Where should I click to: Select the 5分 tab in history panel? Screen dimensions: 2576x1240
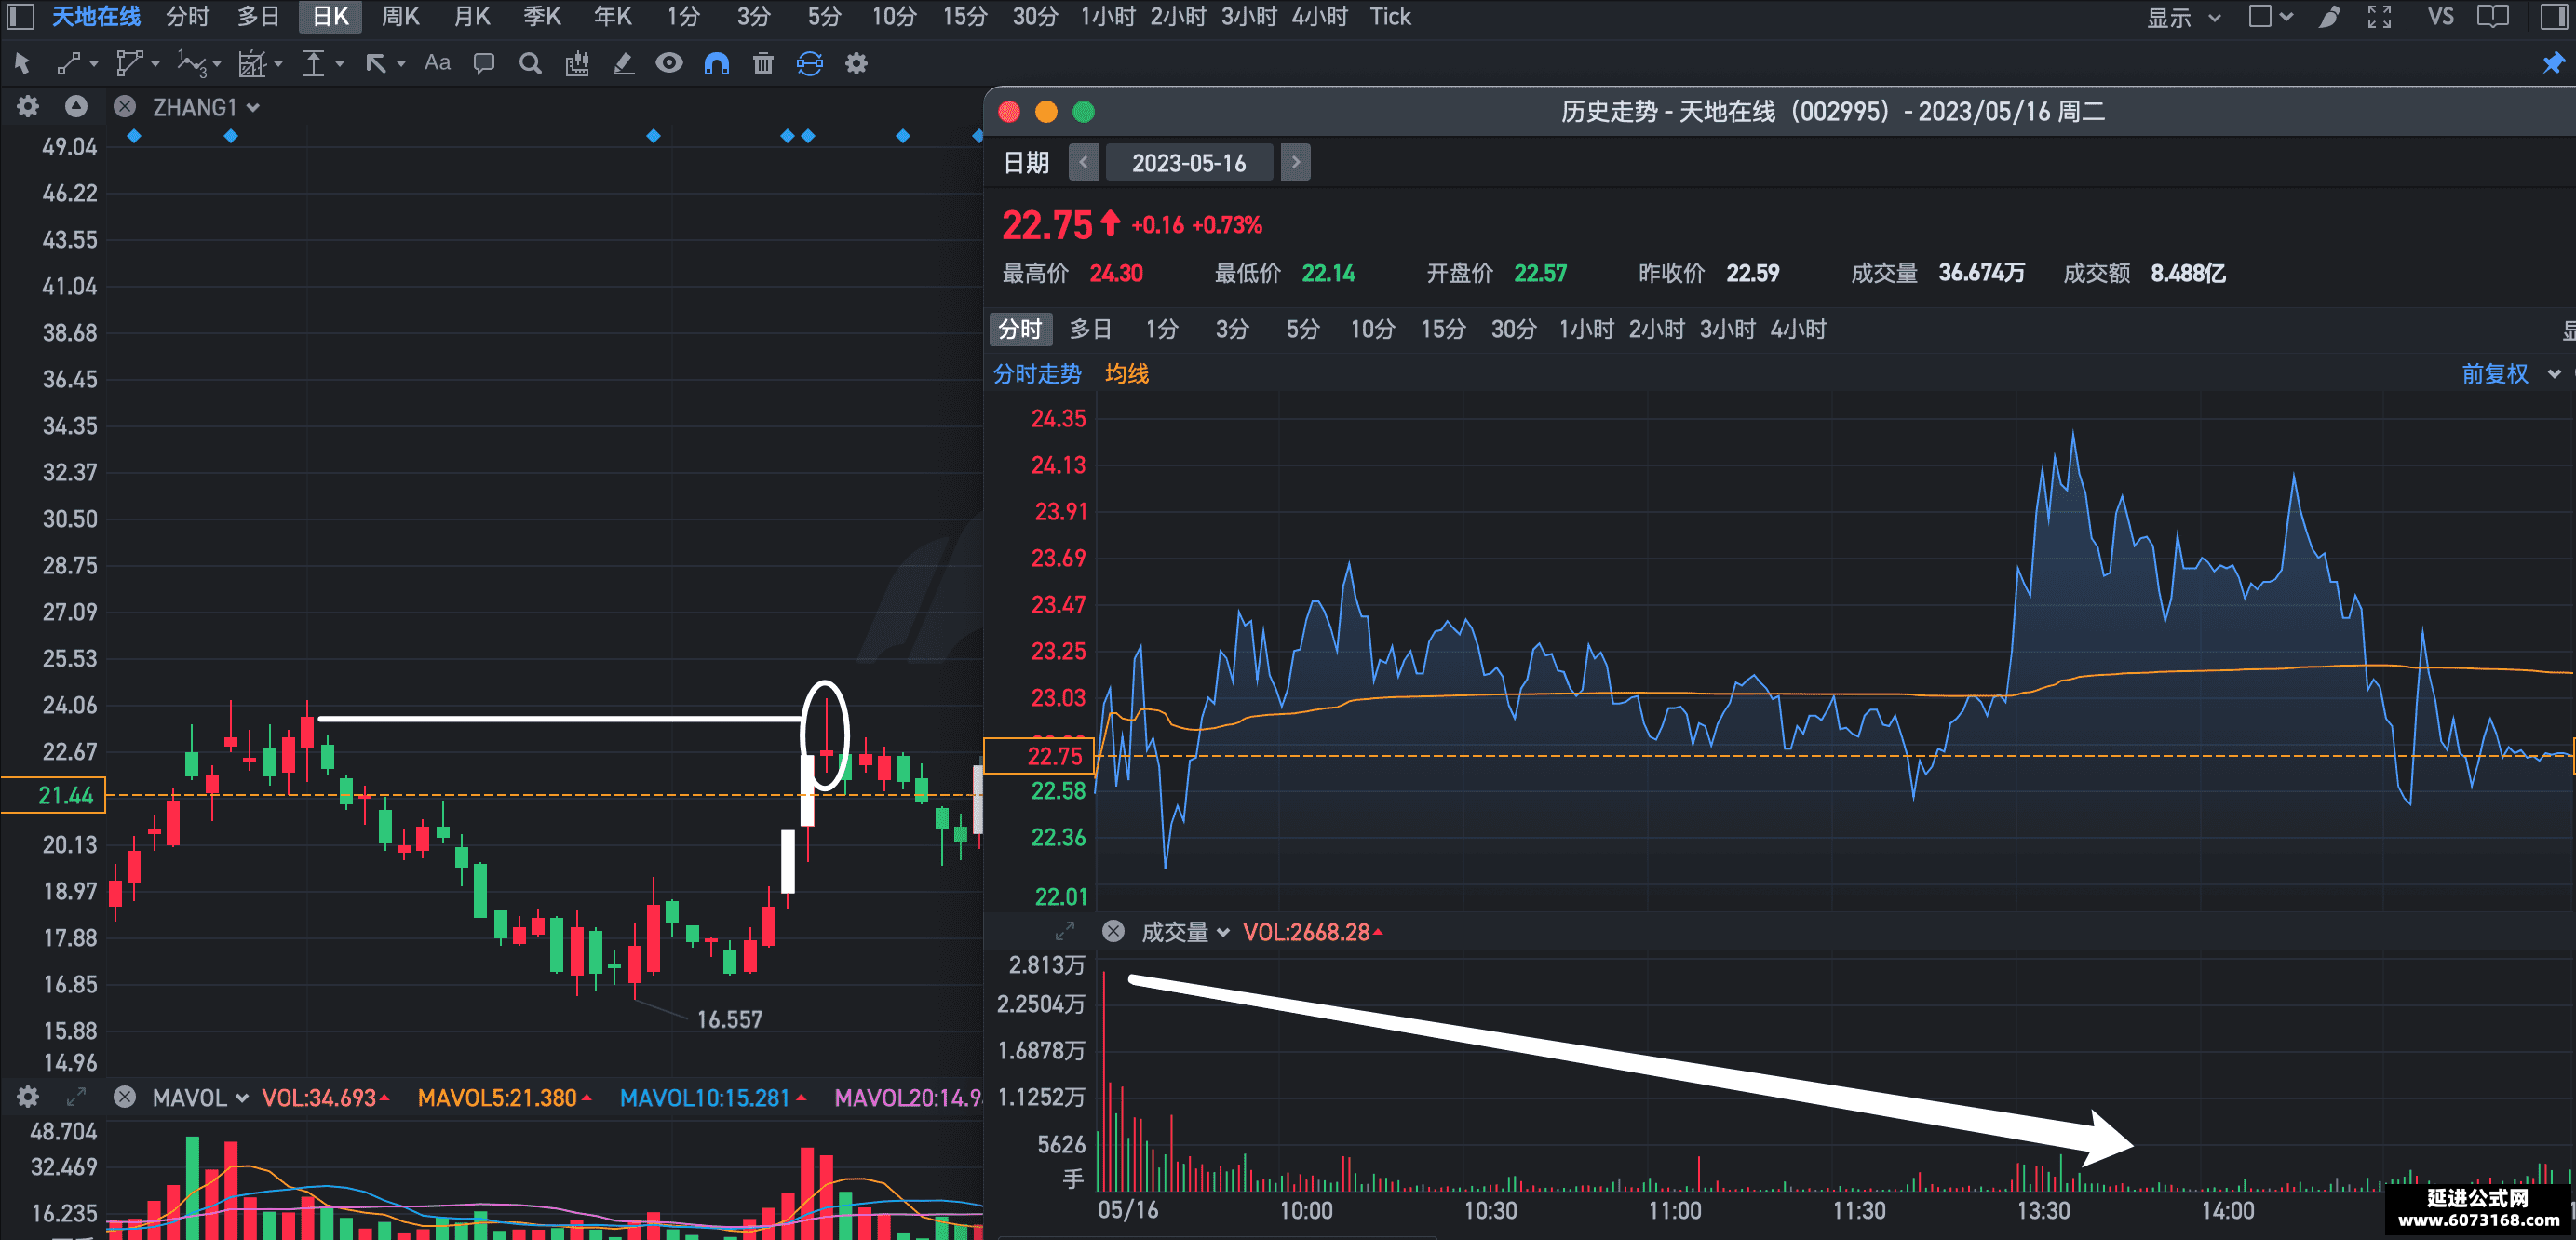tap(1302, 329)
